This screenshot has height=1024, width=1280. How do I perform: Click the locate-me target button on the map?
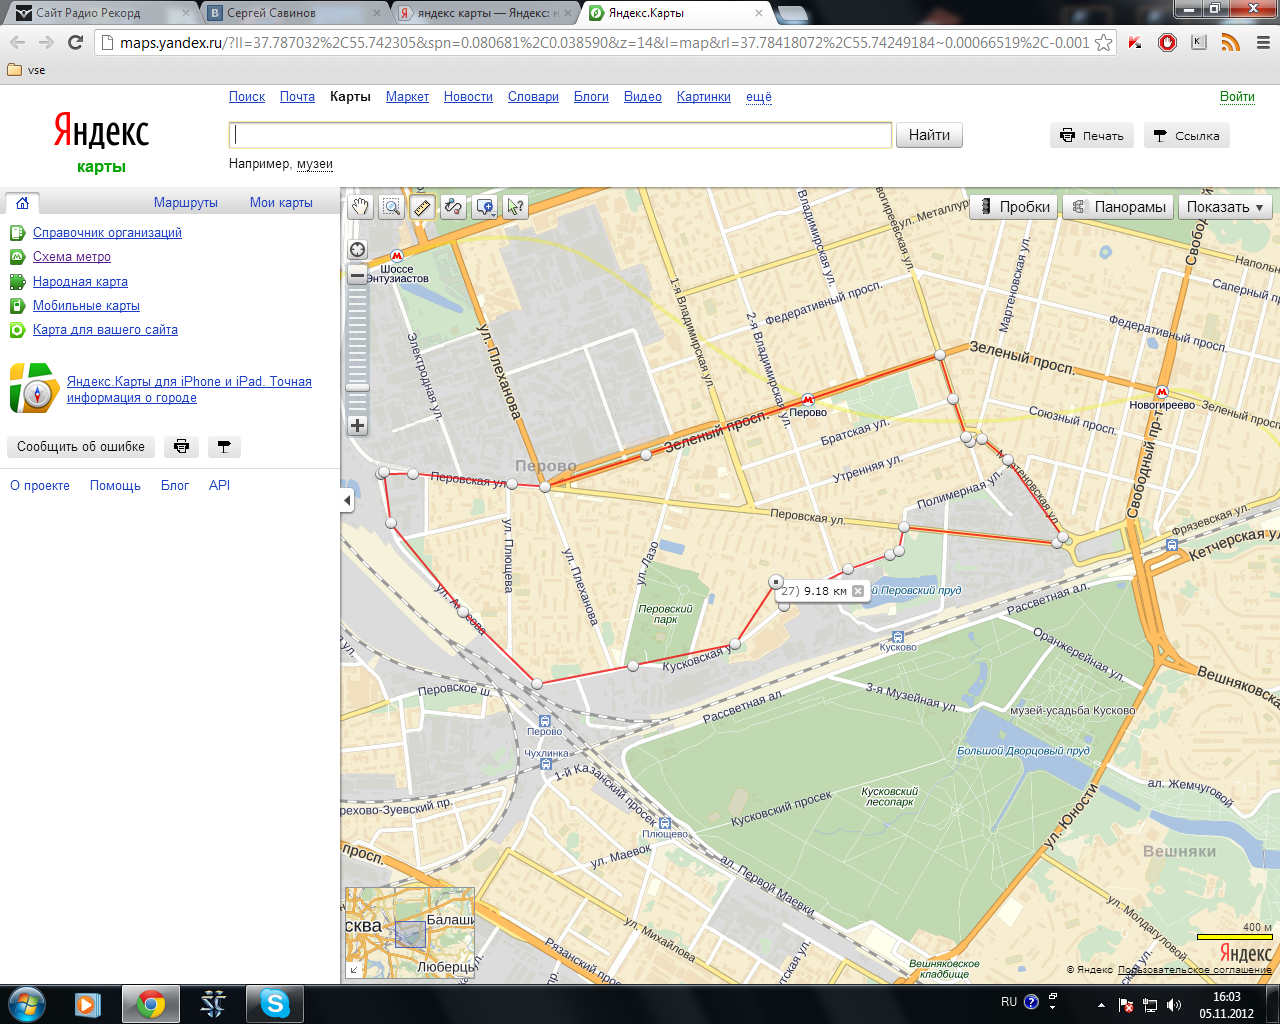[x=358, y=250]
